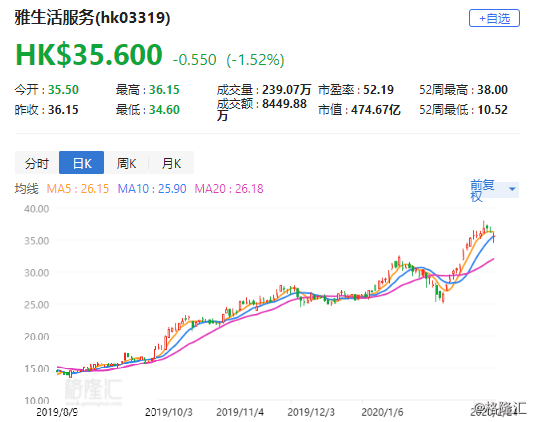Click the MA5 : 26.15 indicator label
Viewport: 534px width, 422px height.
tap(78, 188)
